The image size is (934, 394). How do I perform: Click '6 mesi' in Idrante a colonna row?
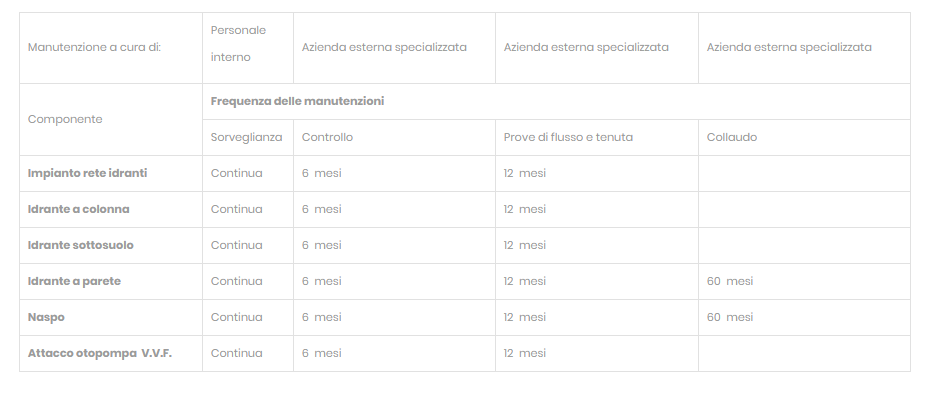(x=322, y=209)
